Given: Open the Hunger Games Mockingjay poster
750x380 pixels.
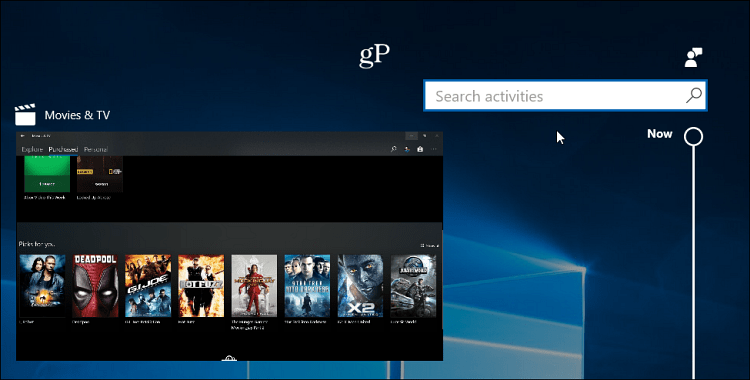Looking at the screenshot, I should [x=254, y=286].
